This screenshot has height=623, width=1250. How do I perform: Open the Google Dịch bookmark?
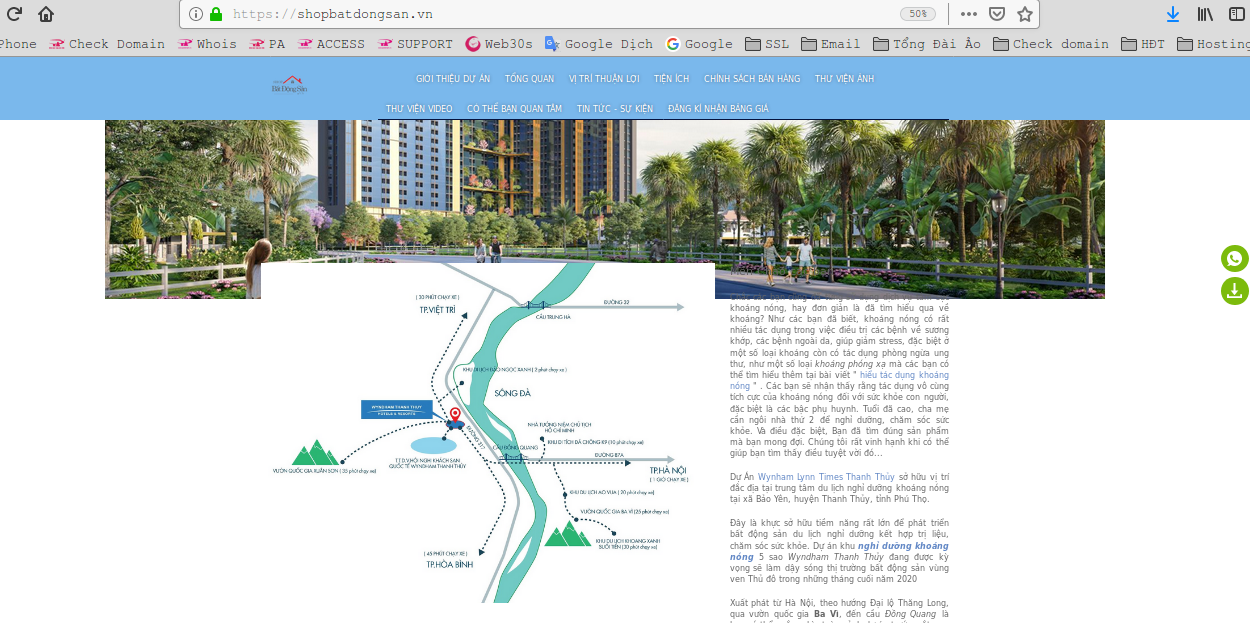(599, 44)
